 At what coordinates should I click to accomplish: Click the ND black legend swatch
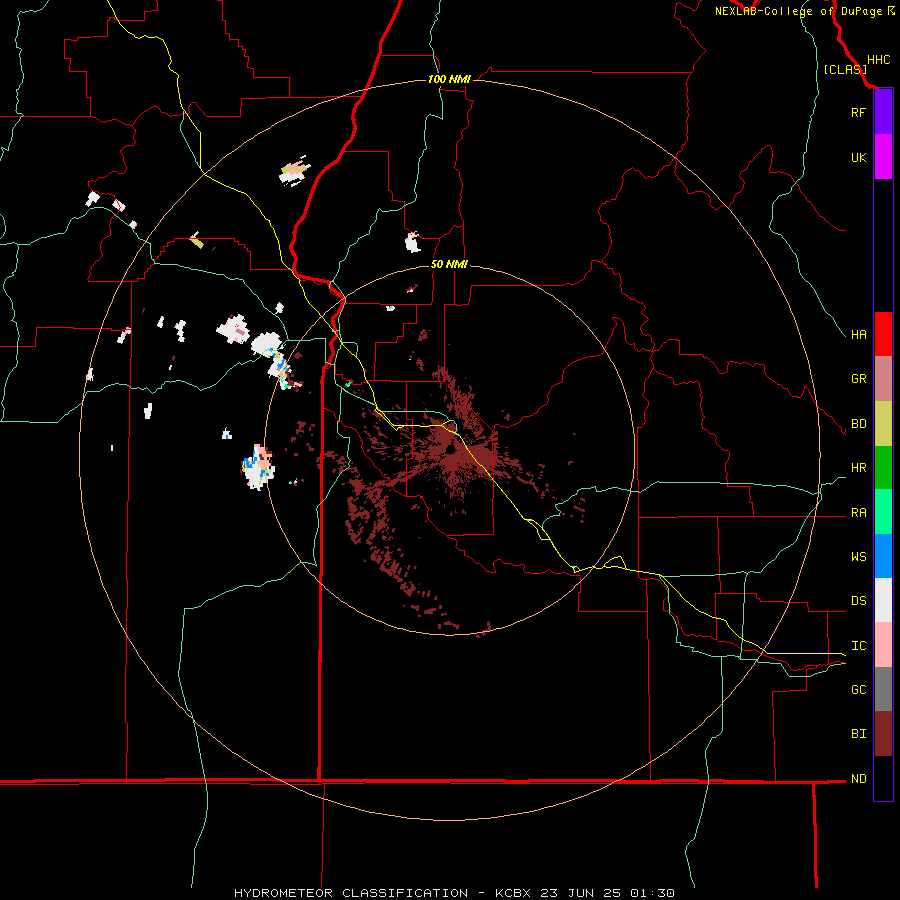(x=883, y=778)
